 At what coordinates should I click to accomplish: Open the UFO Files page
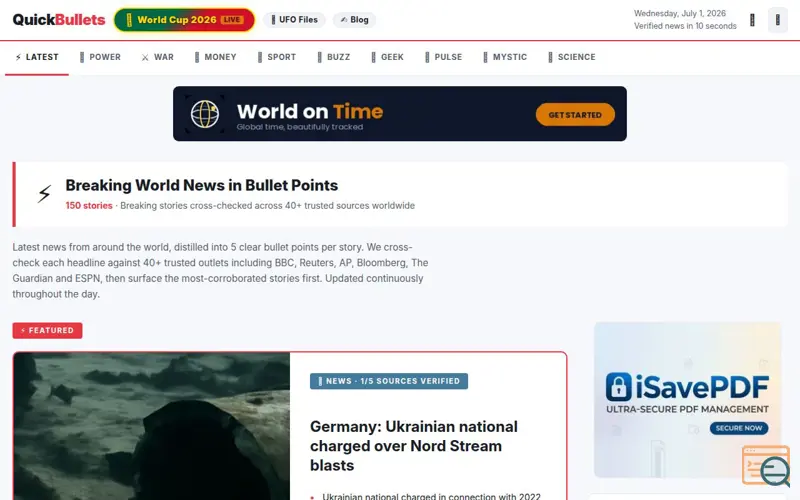294,20
